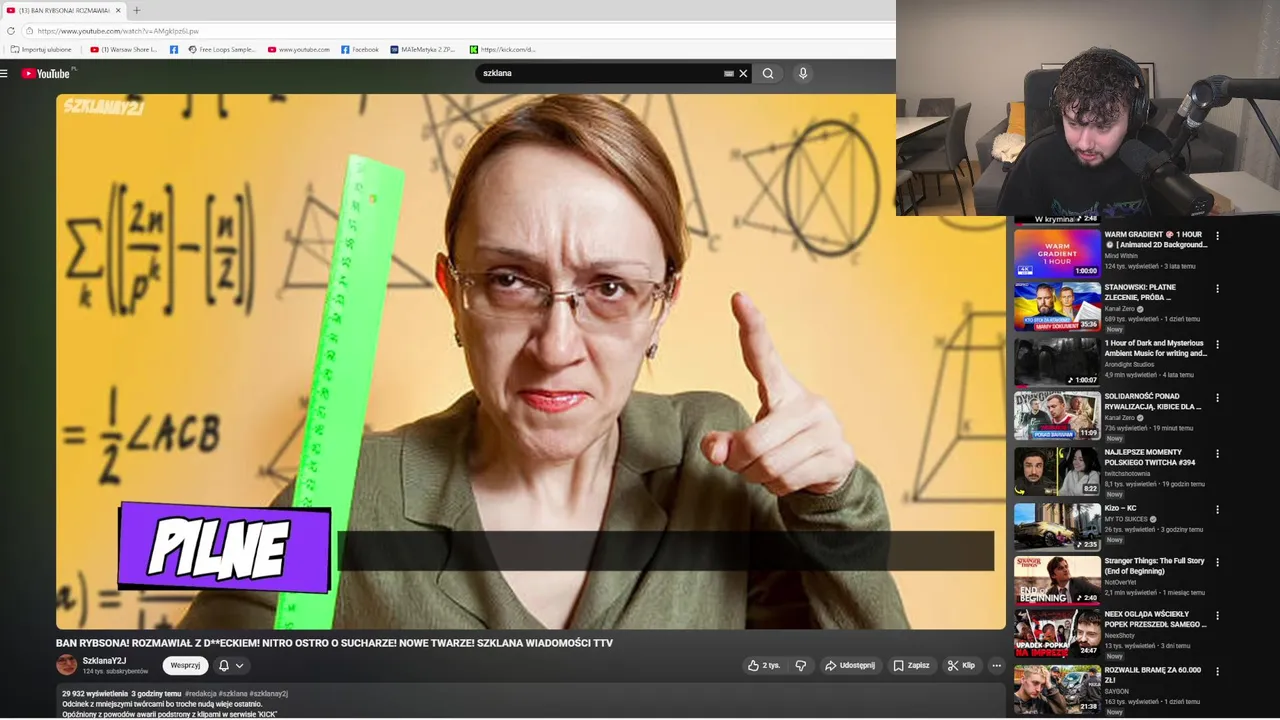
Task: Open options menu for Stranger Things video
Action: pos(1217,562)
